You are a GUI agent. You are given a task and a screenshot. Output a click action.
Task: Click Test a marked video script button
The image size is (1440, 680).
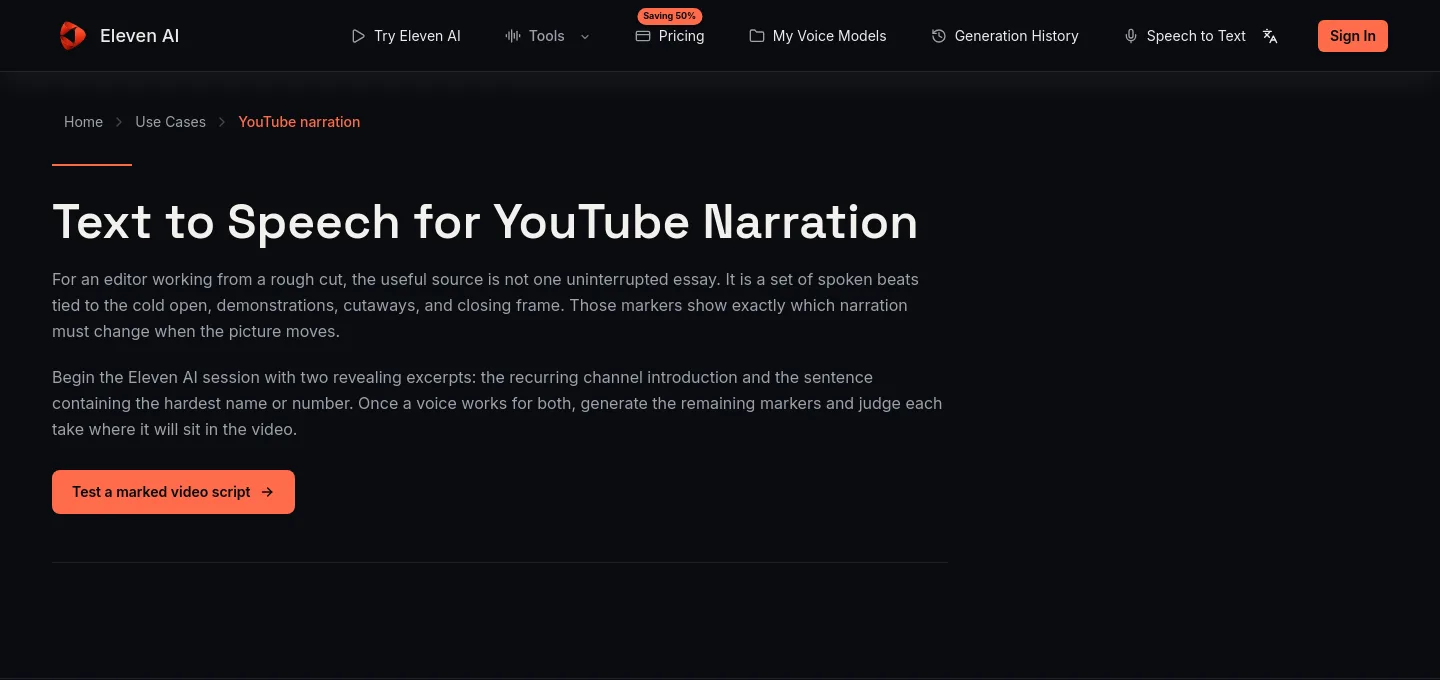point(173,492)
